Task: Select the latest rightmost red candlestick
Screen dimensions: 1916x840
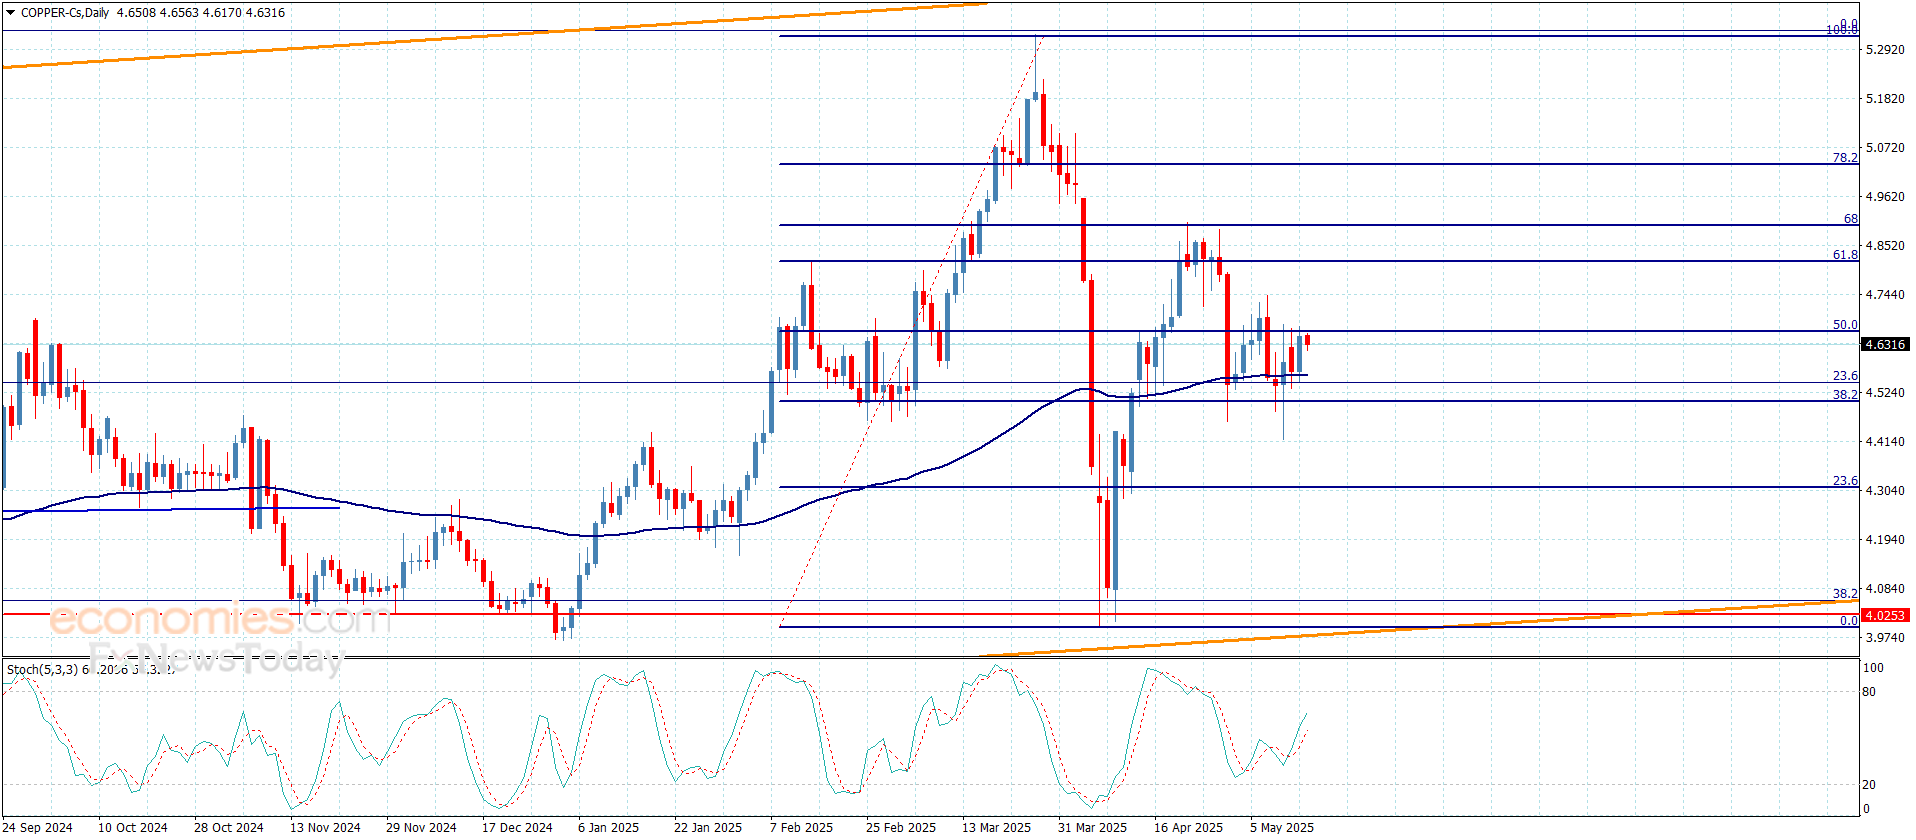Action: 1307,341
